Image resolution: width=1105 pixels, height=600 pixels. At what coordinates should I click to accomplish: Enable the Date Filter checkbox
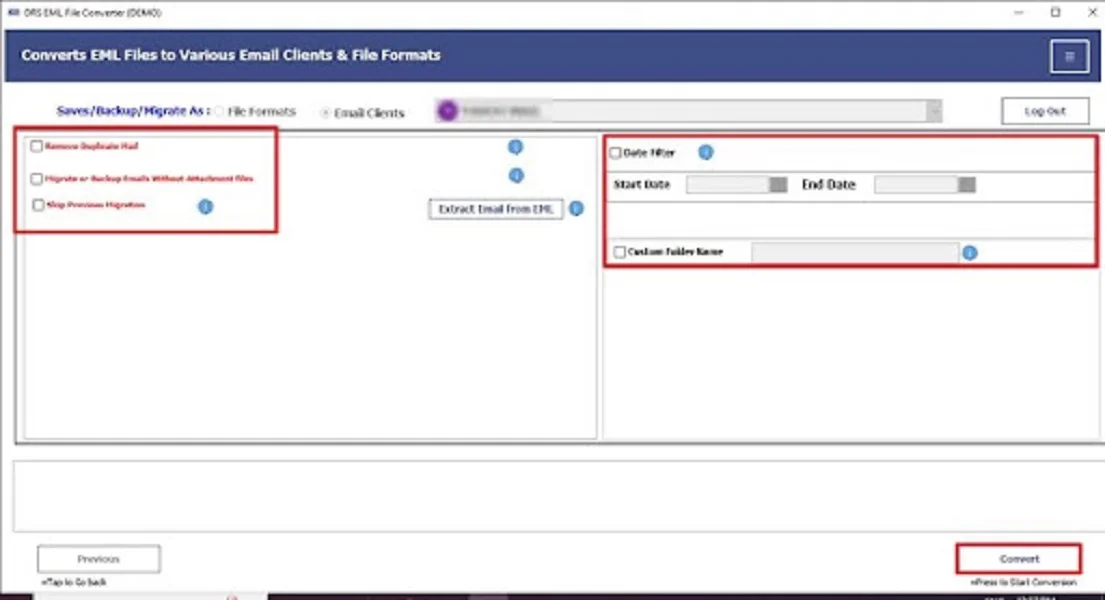point(617,152)
